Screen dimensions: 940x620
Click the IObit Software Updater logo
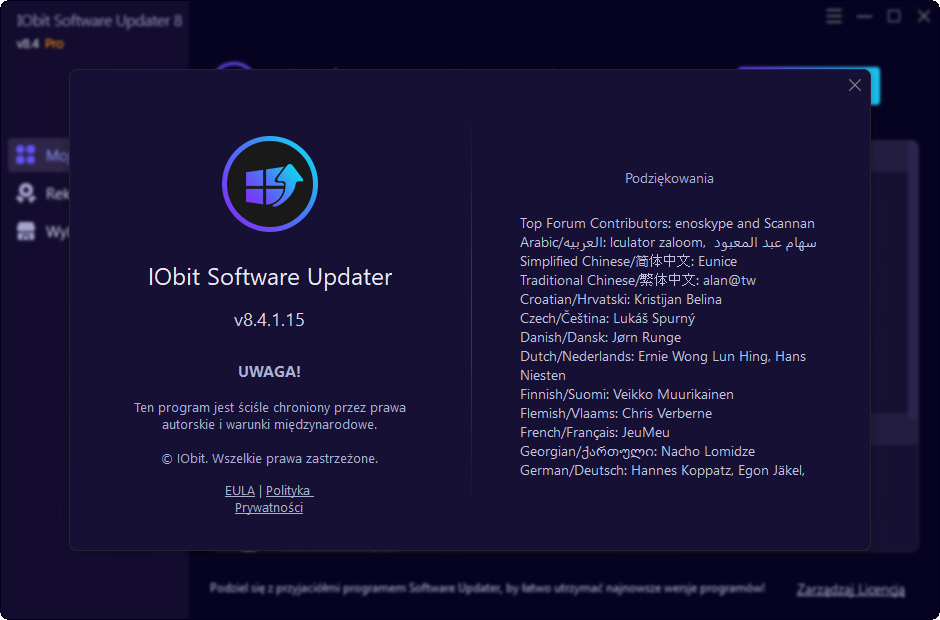click(x=270, y=184)
